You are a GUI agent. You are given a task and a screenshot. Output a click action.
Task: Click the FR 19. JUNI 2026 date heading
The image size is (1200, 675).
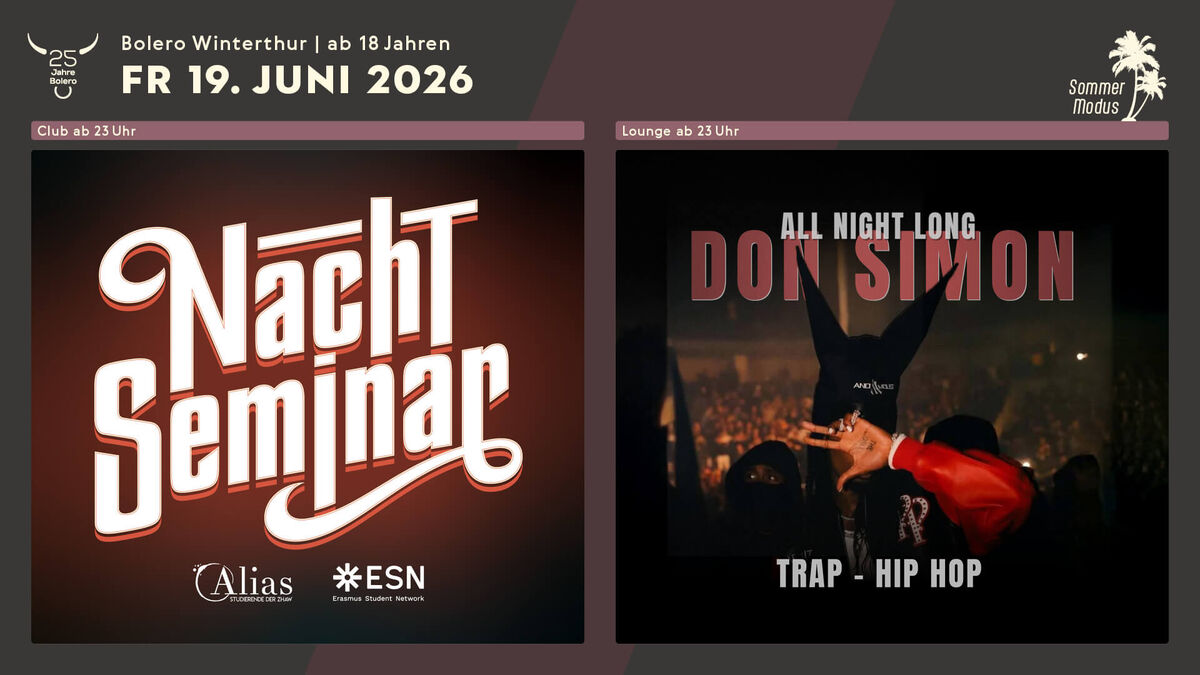(297, 80)
